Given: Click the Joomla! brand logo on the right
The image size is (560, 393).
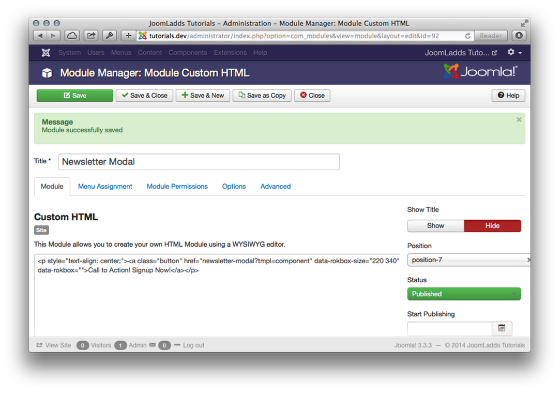Looking at the screenshot, I should [481, 71].
